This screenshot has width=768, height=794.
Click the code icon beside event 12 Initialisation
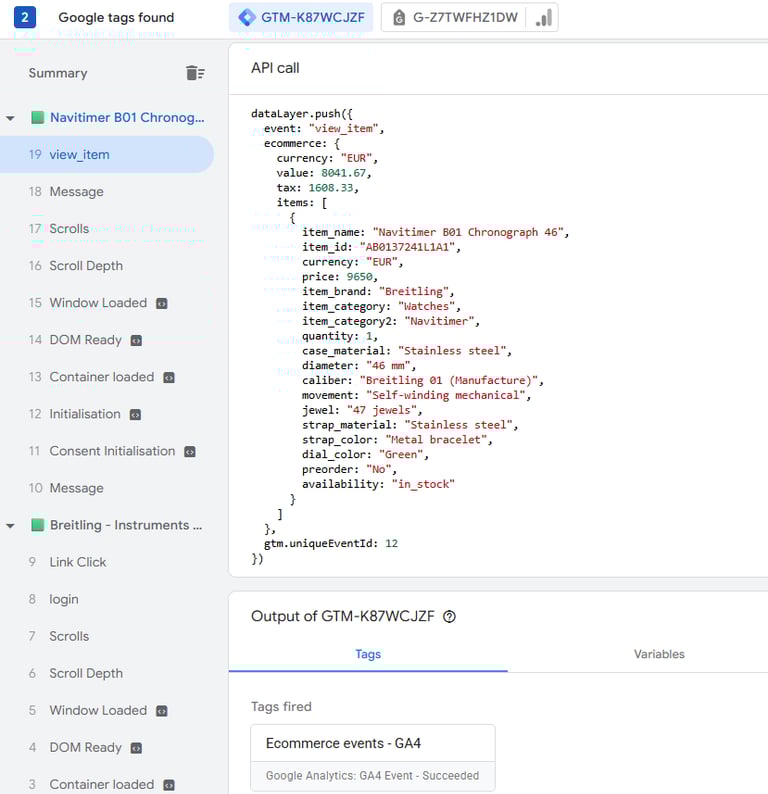(x=135, y=415)
